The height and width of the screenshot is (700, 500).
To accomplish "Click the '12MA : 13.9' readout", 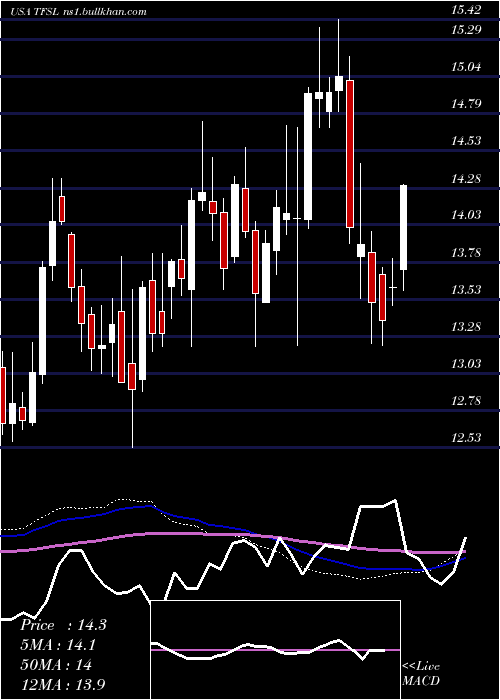I will 63,684.
